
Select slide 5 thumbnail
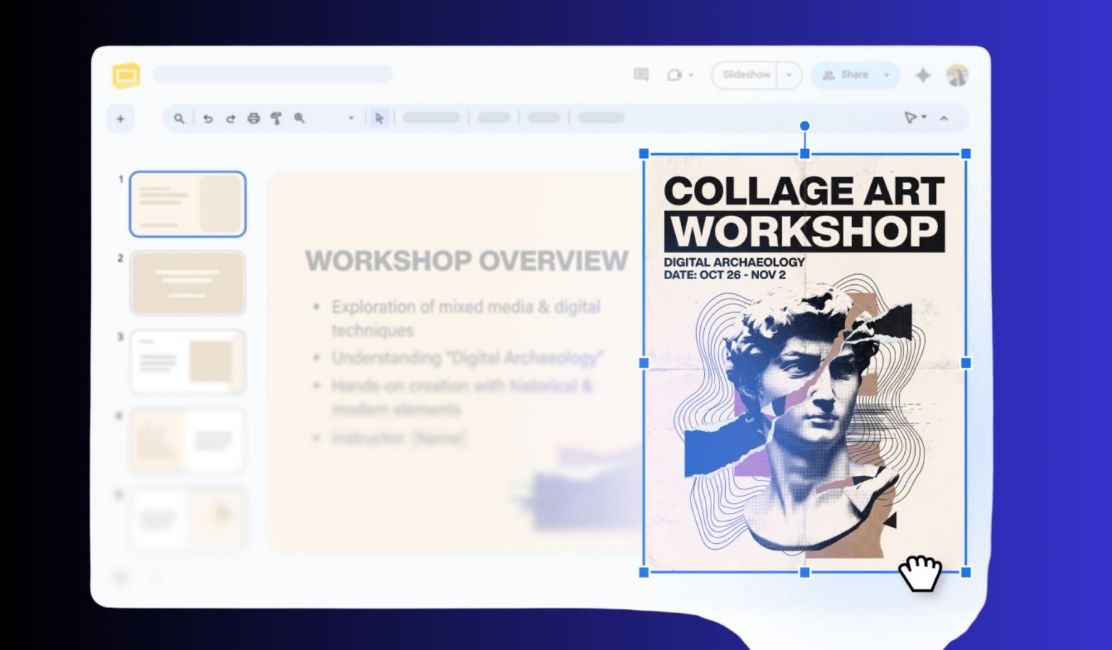188,517
